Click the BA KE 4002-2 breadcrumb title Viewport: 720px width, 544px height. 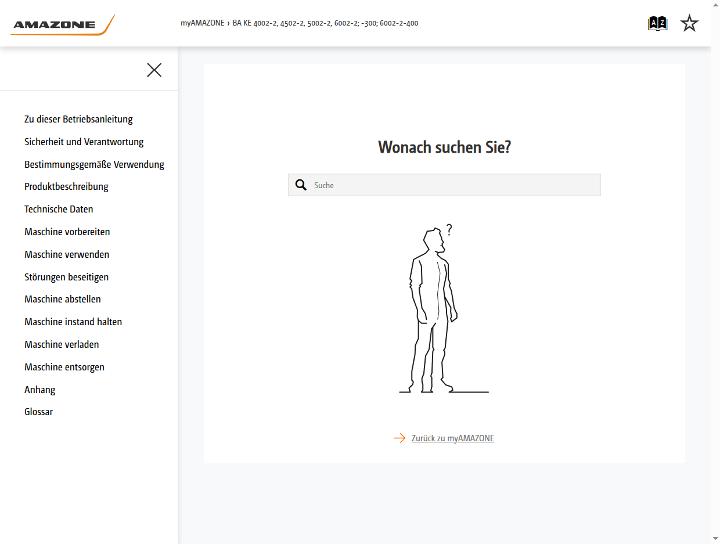[x=325, y=23]
